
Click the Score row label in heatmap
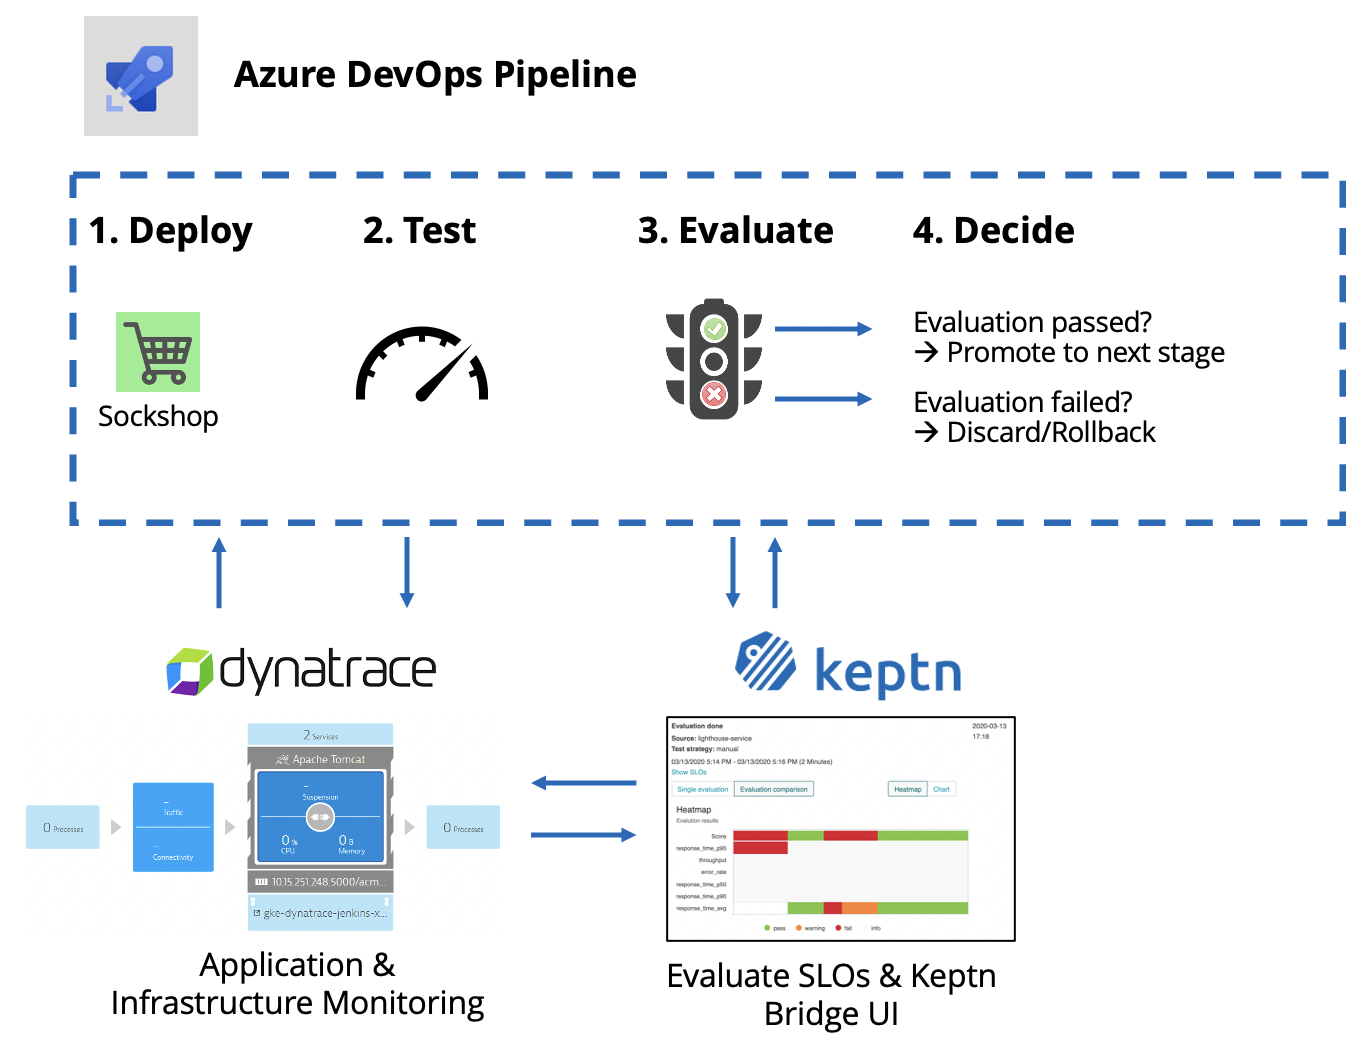tap(719, 836)
